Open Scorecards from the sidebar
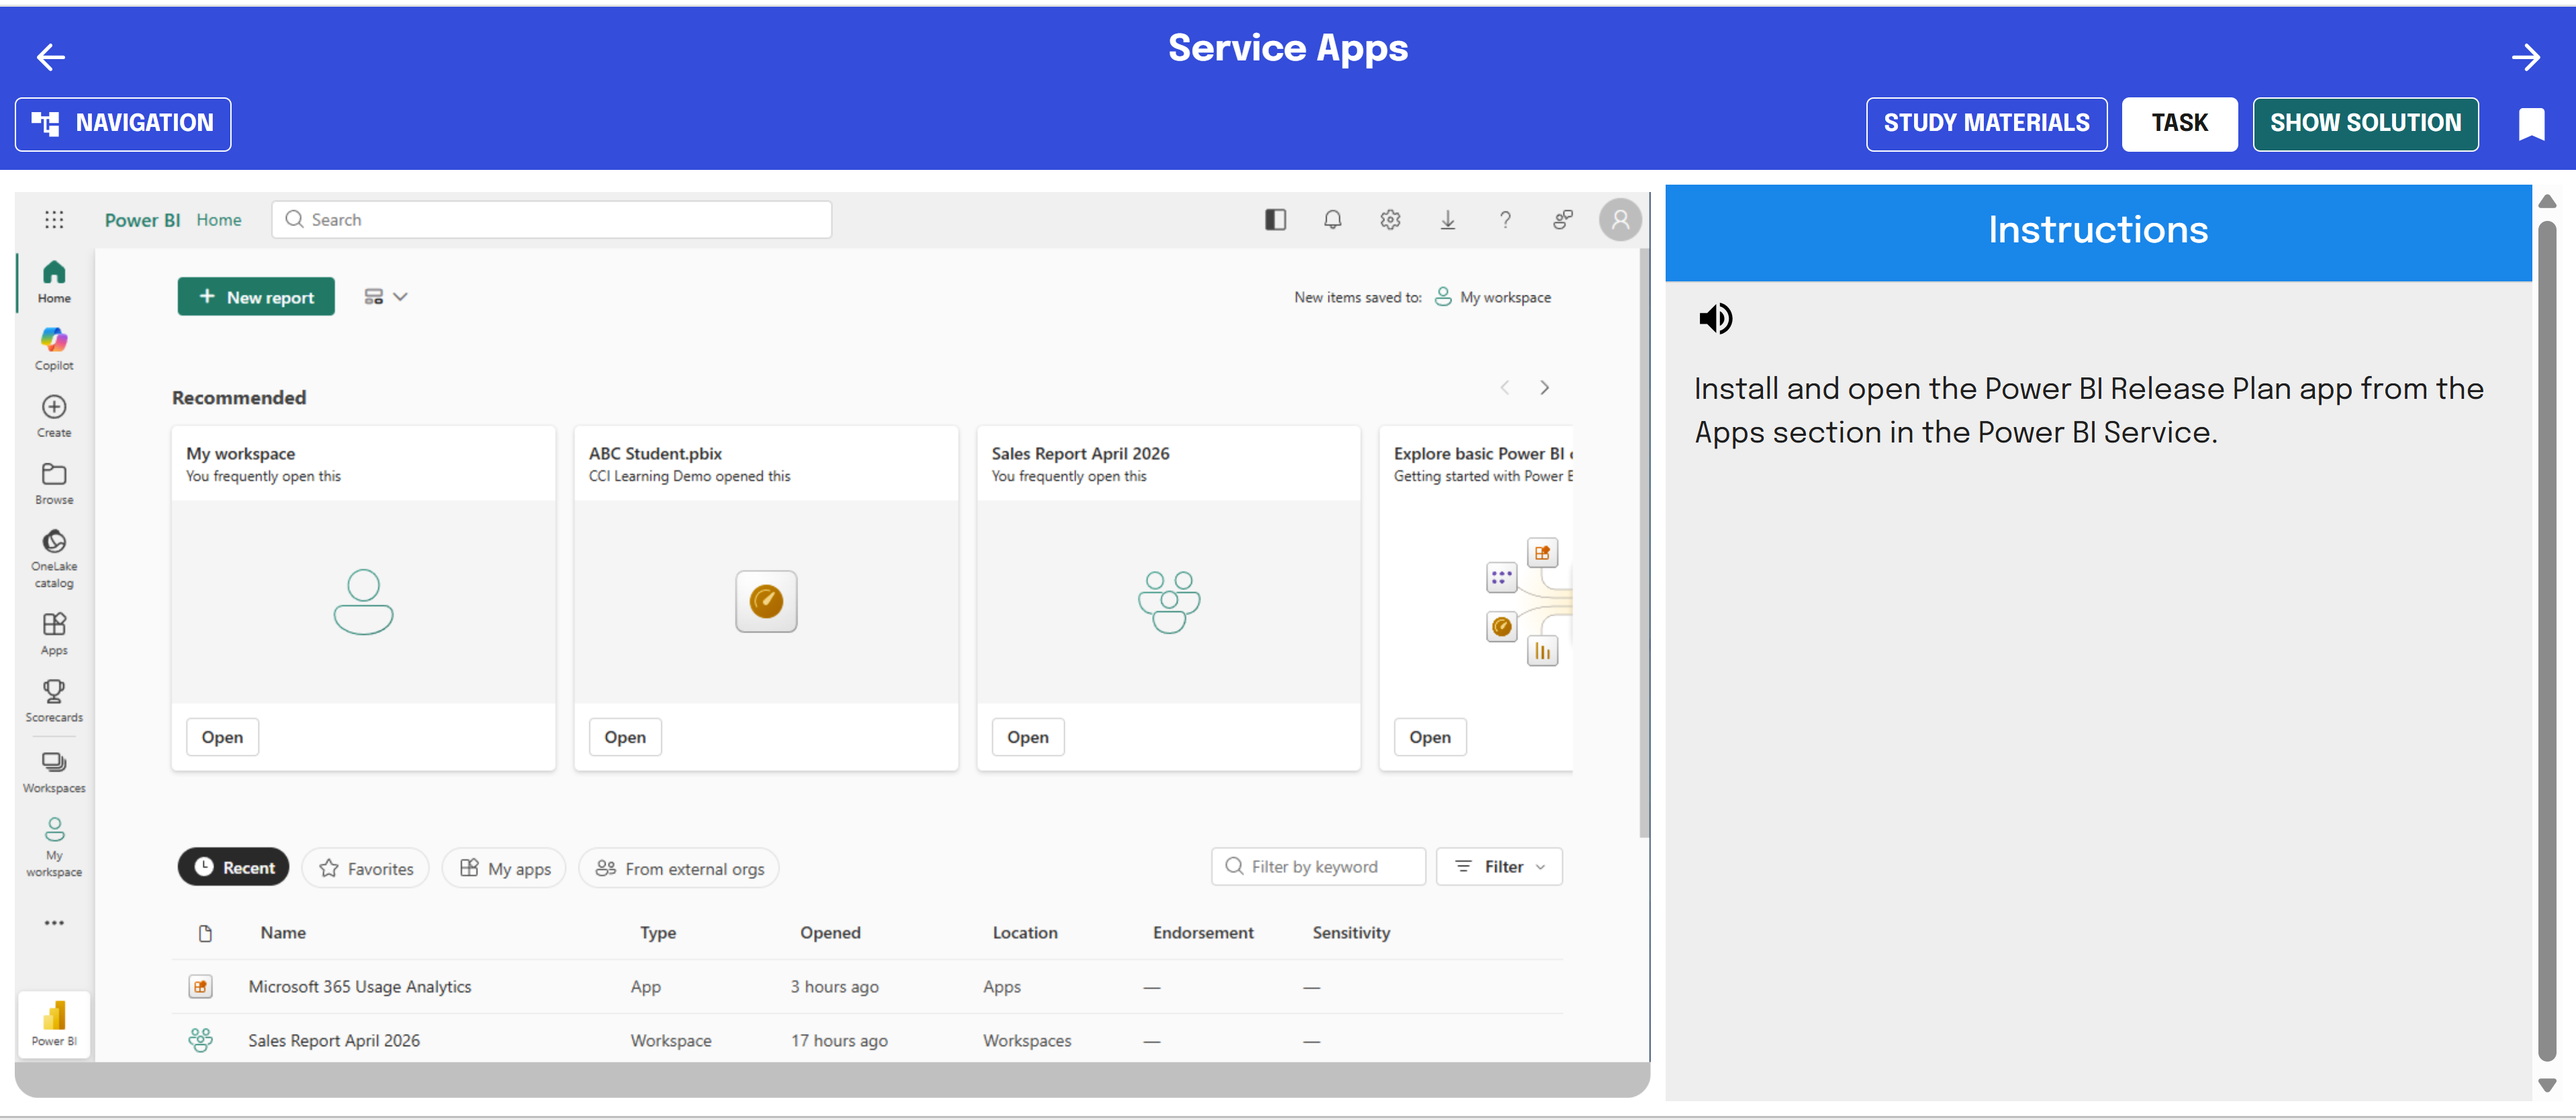 [54, 701]
